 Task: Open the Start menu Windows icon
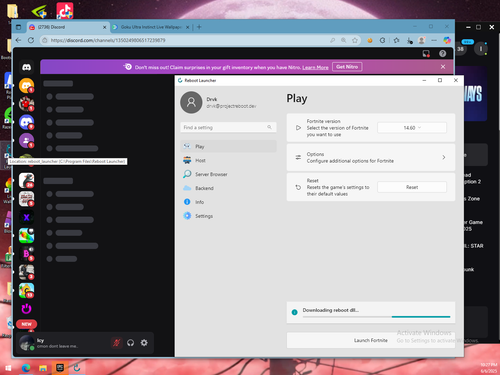8,368
